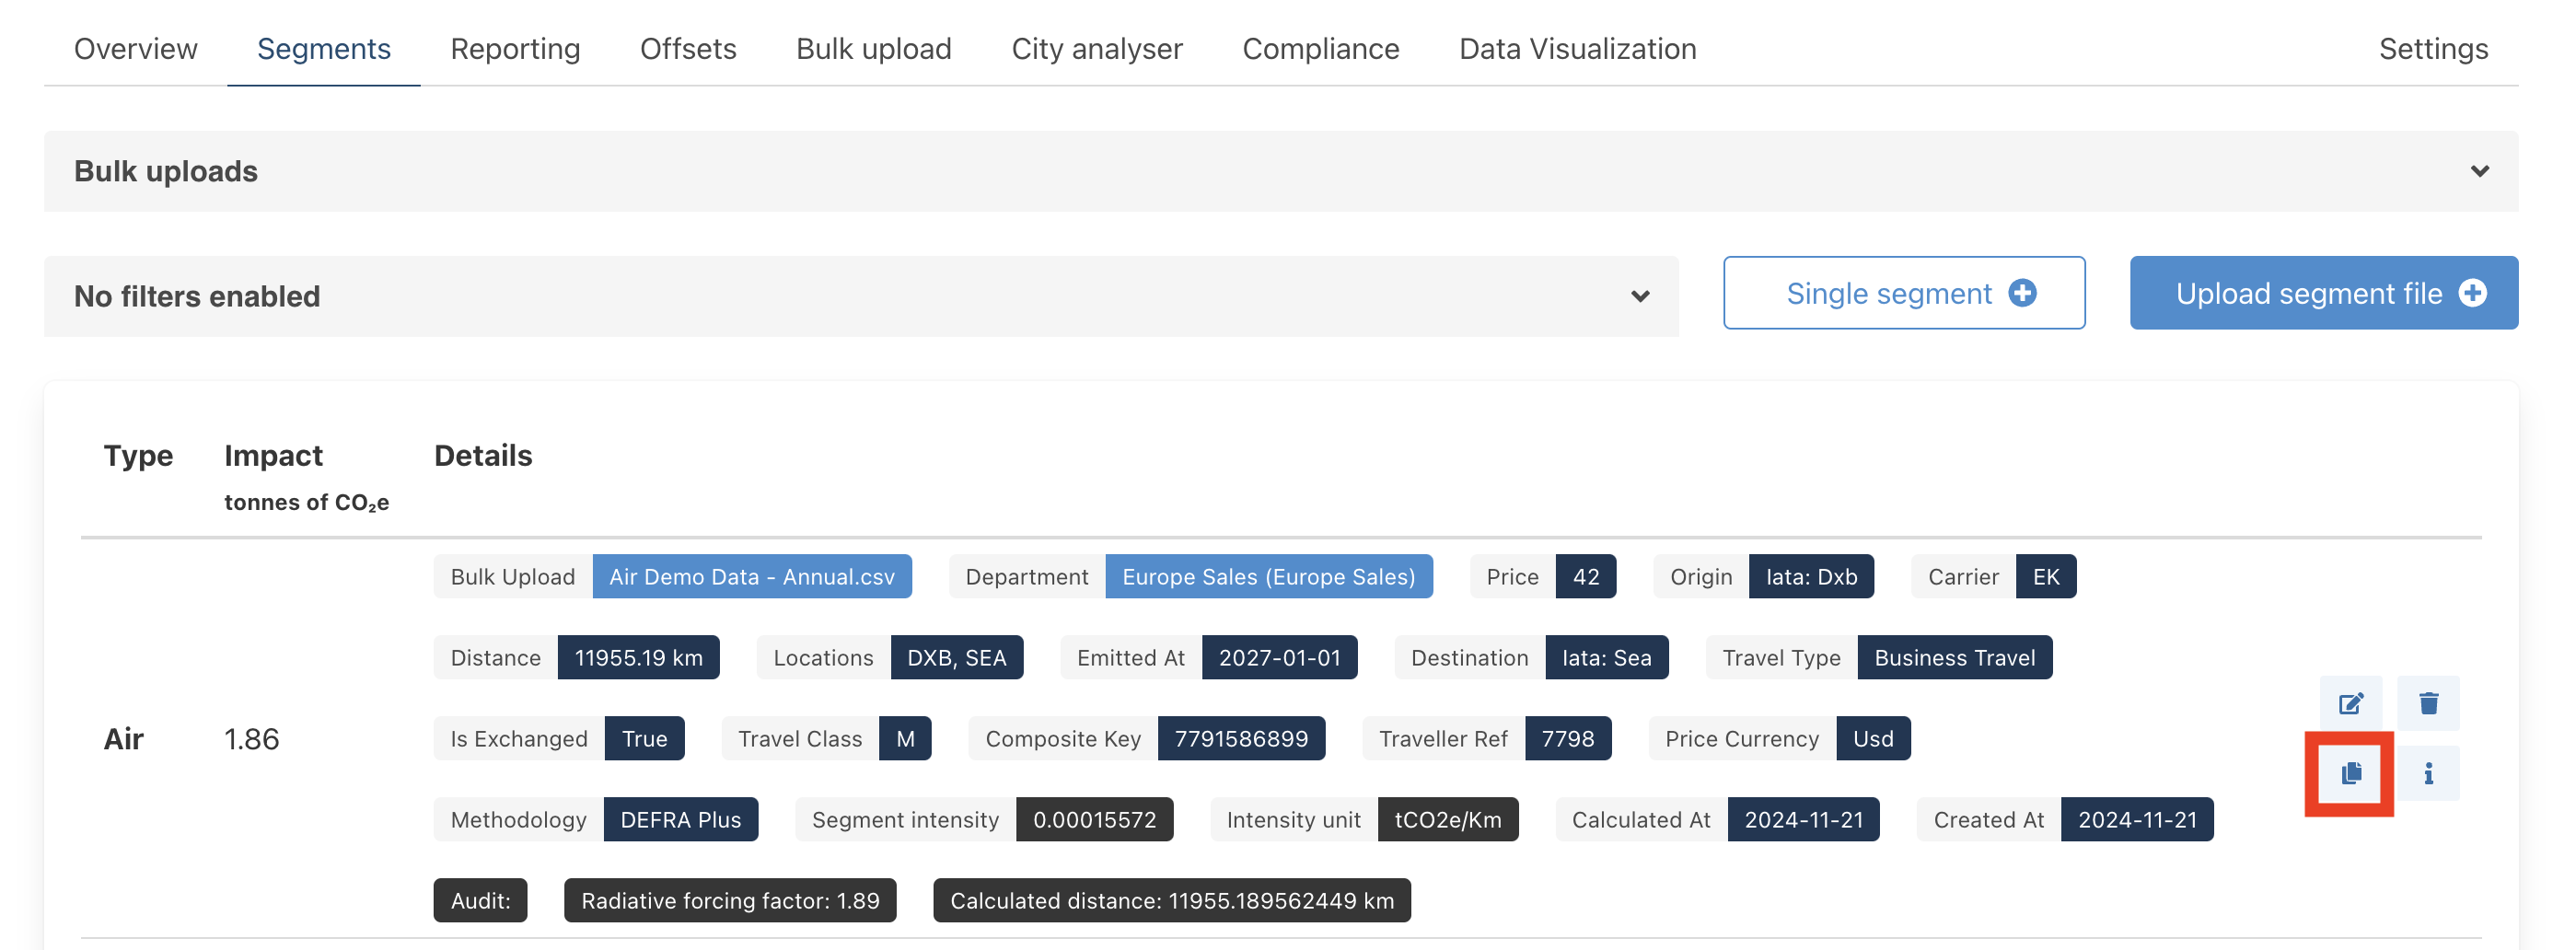Click the duplicate segment copy icon
Viewport: 2576px width, 950px height.
pos(2350,773)
